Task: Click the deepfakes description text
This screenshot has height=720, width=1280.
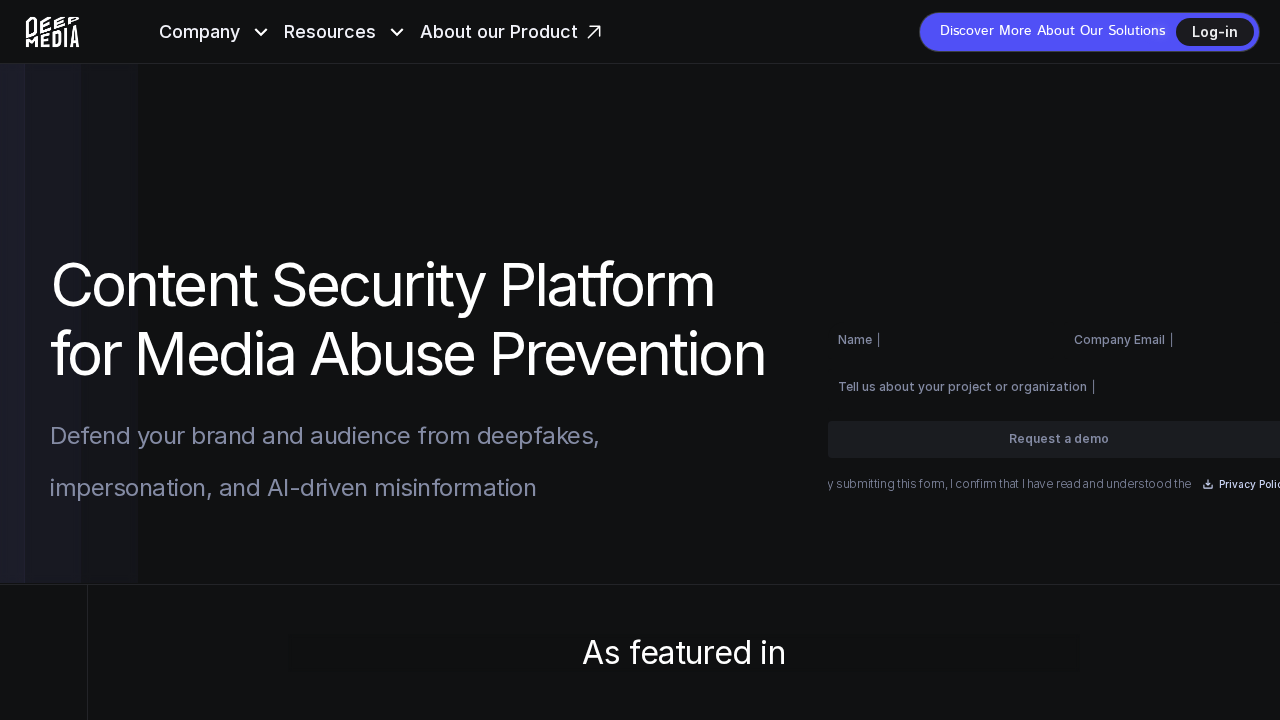Action: coord(324,462)
